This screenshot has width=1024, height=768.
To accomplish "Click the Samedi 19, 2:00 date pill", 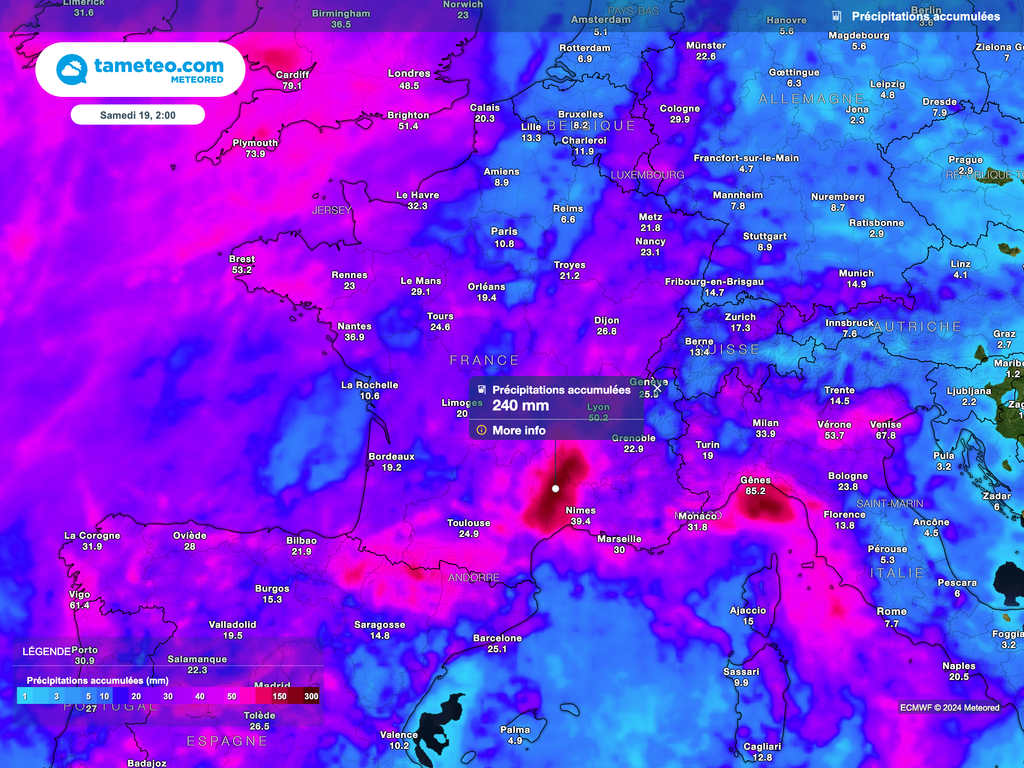I will [138, 115].
